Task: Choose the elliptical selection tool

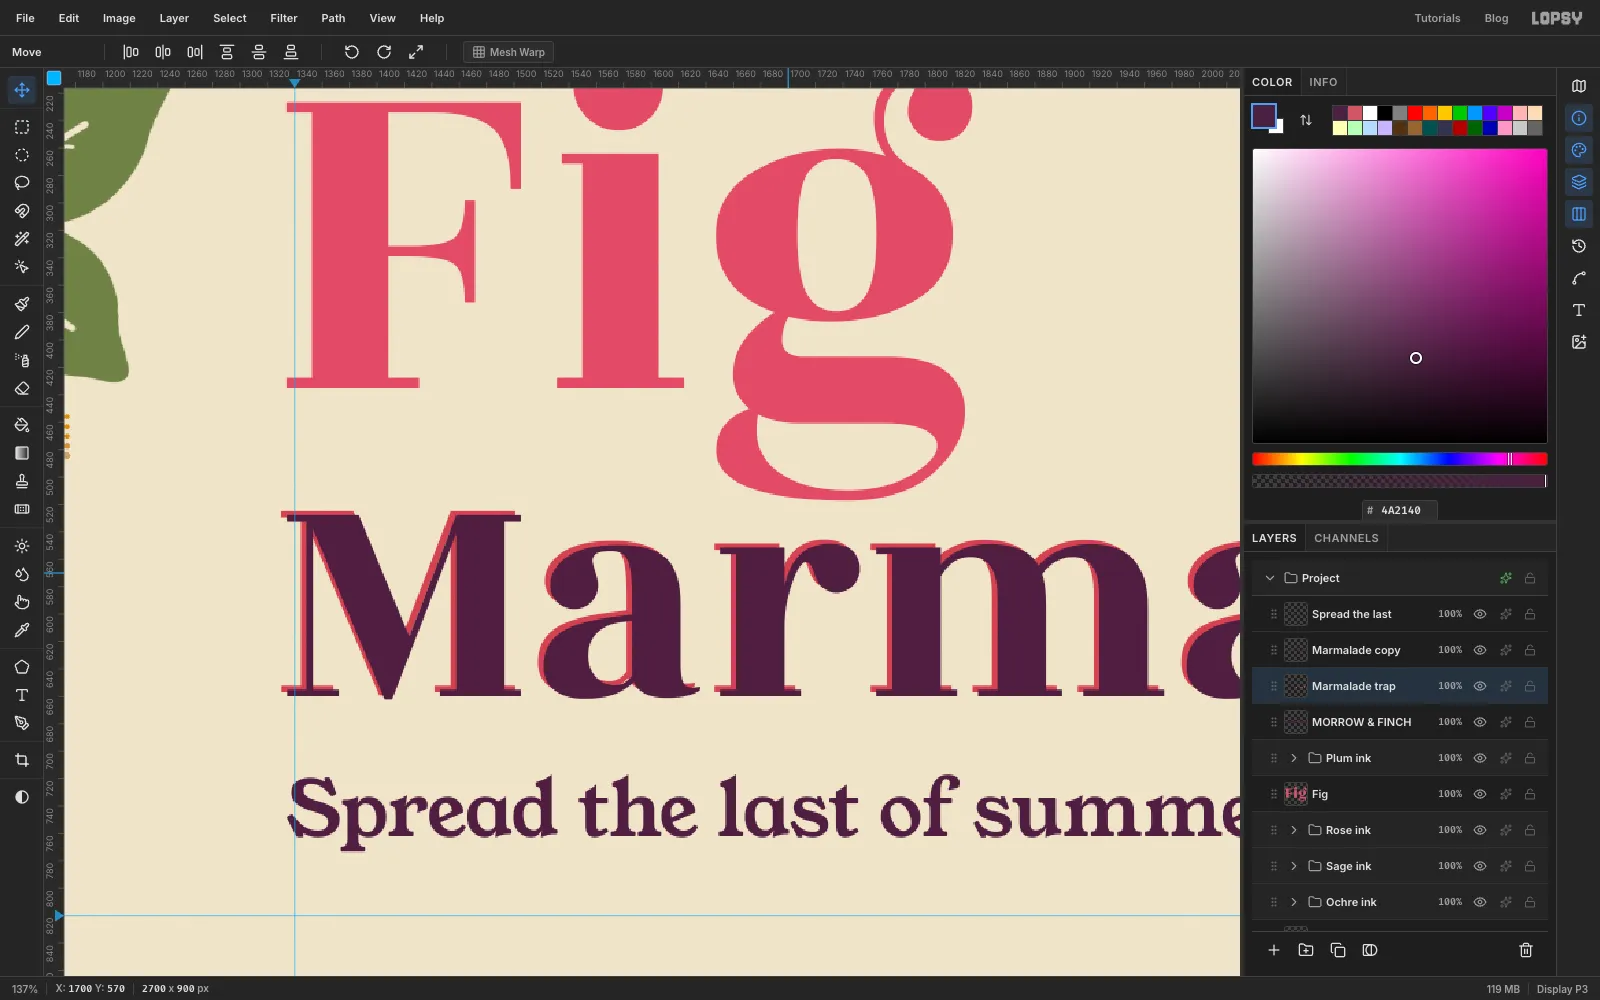Action: [22, 155]
